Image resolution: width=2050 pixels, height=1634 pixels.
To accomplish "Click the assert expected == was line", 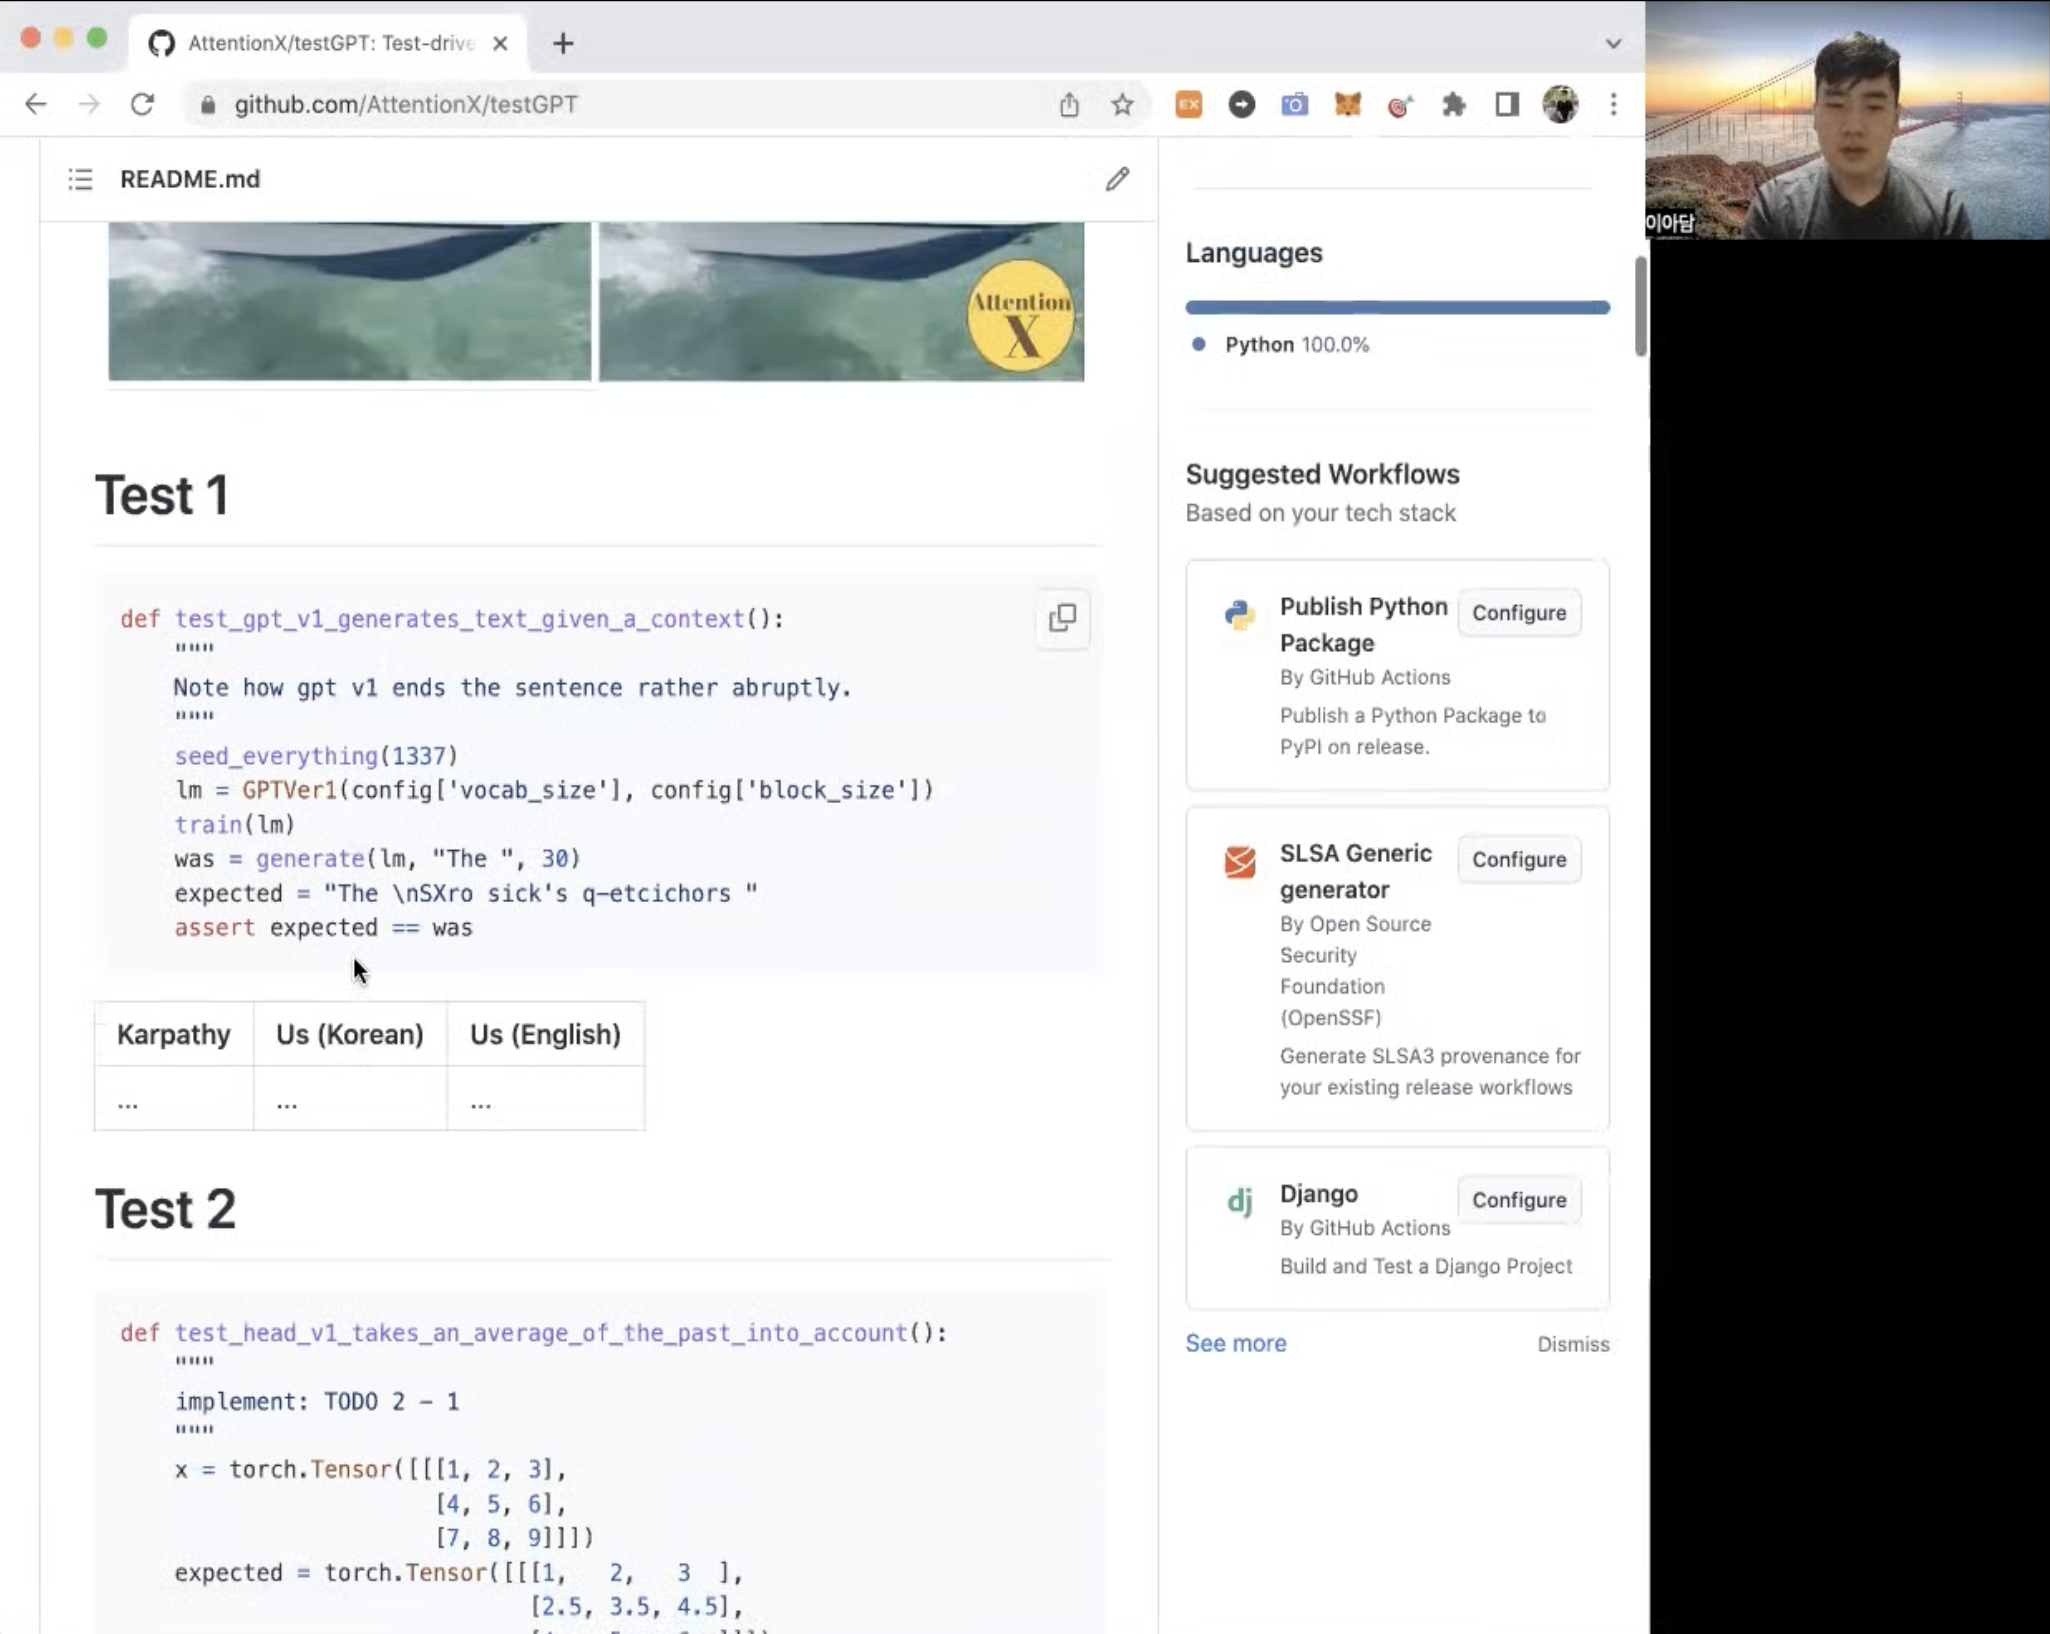I will (x=323, y=927).
